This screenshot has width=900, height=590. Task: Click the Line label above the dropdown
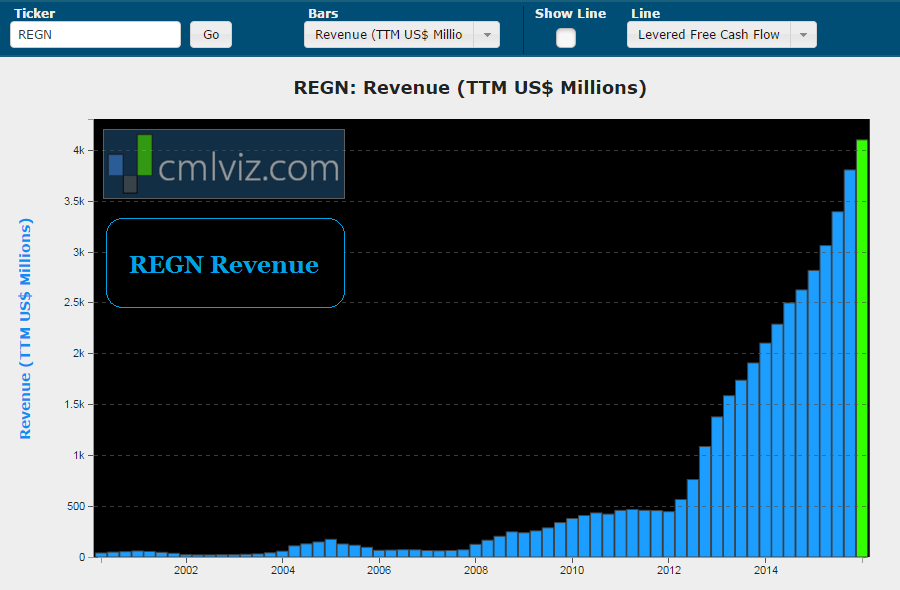click(x=646, y=14)
